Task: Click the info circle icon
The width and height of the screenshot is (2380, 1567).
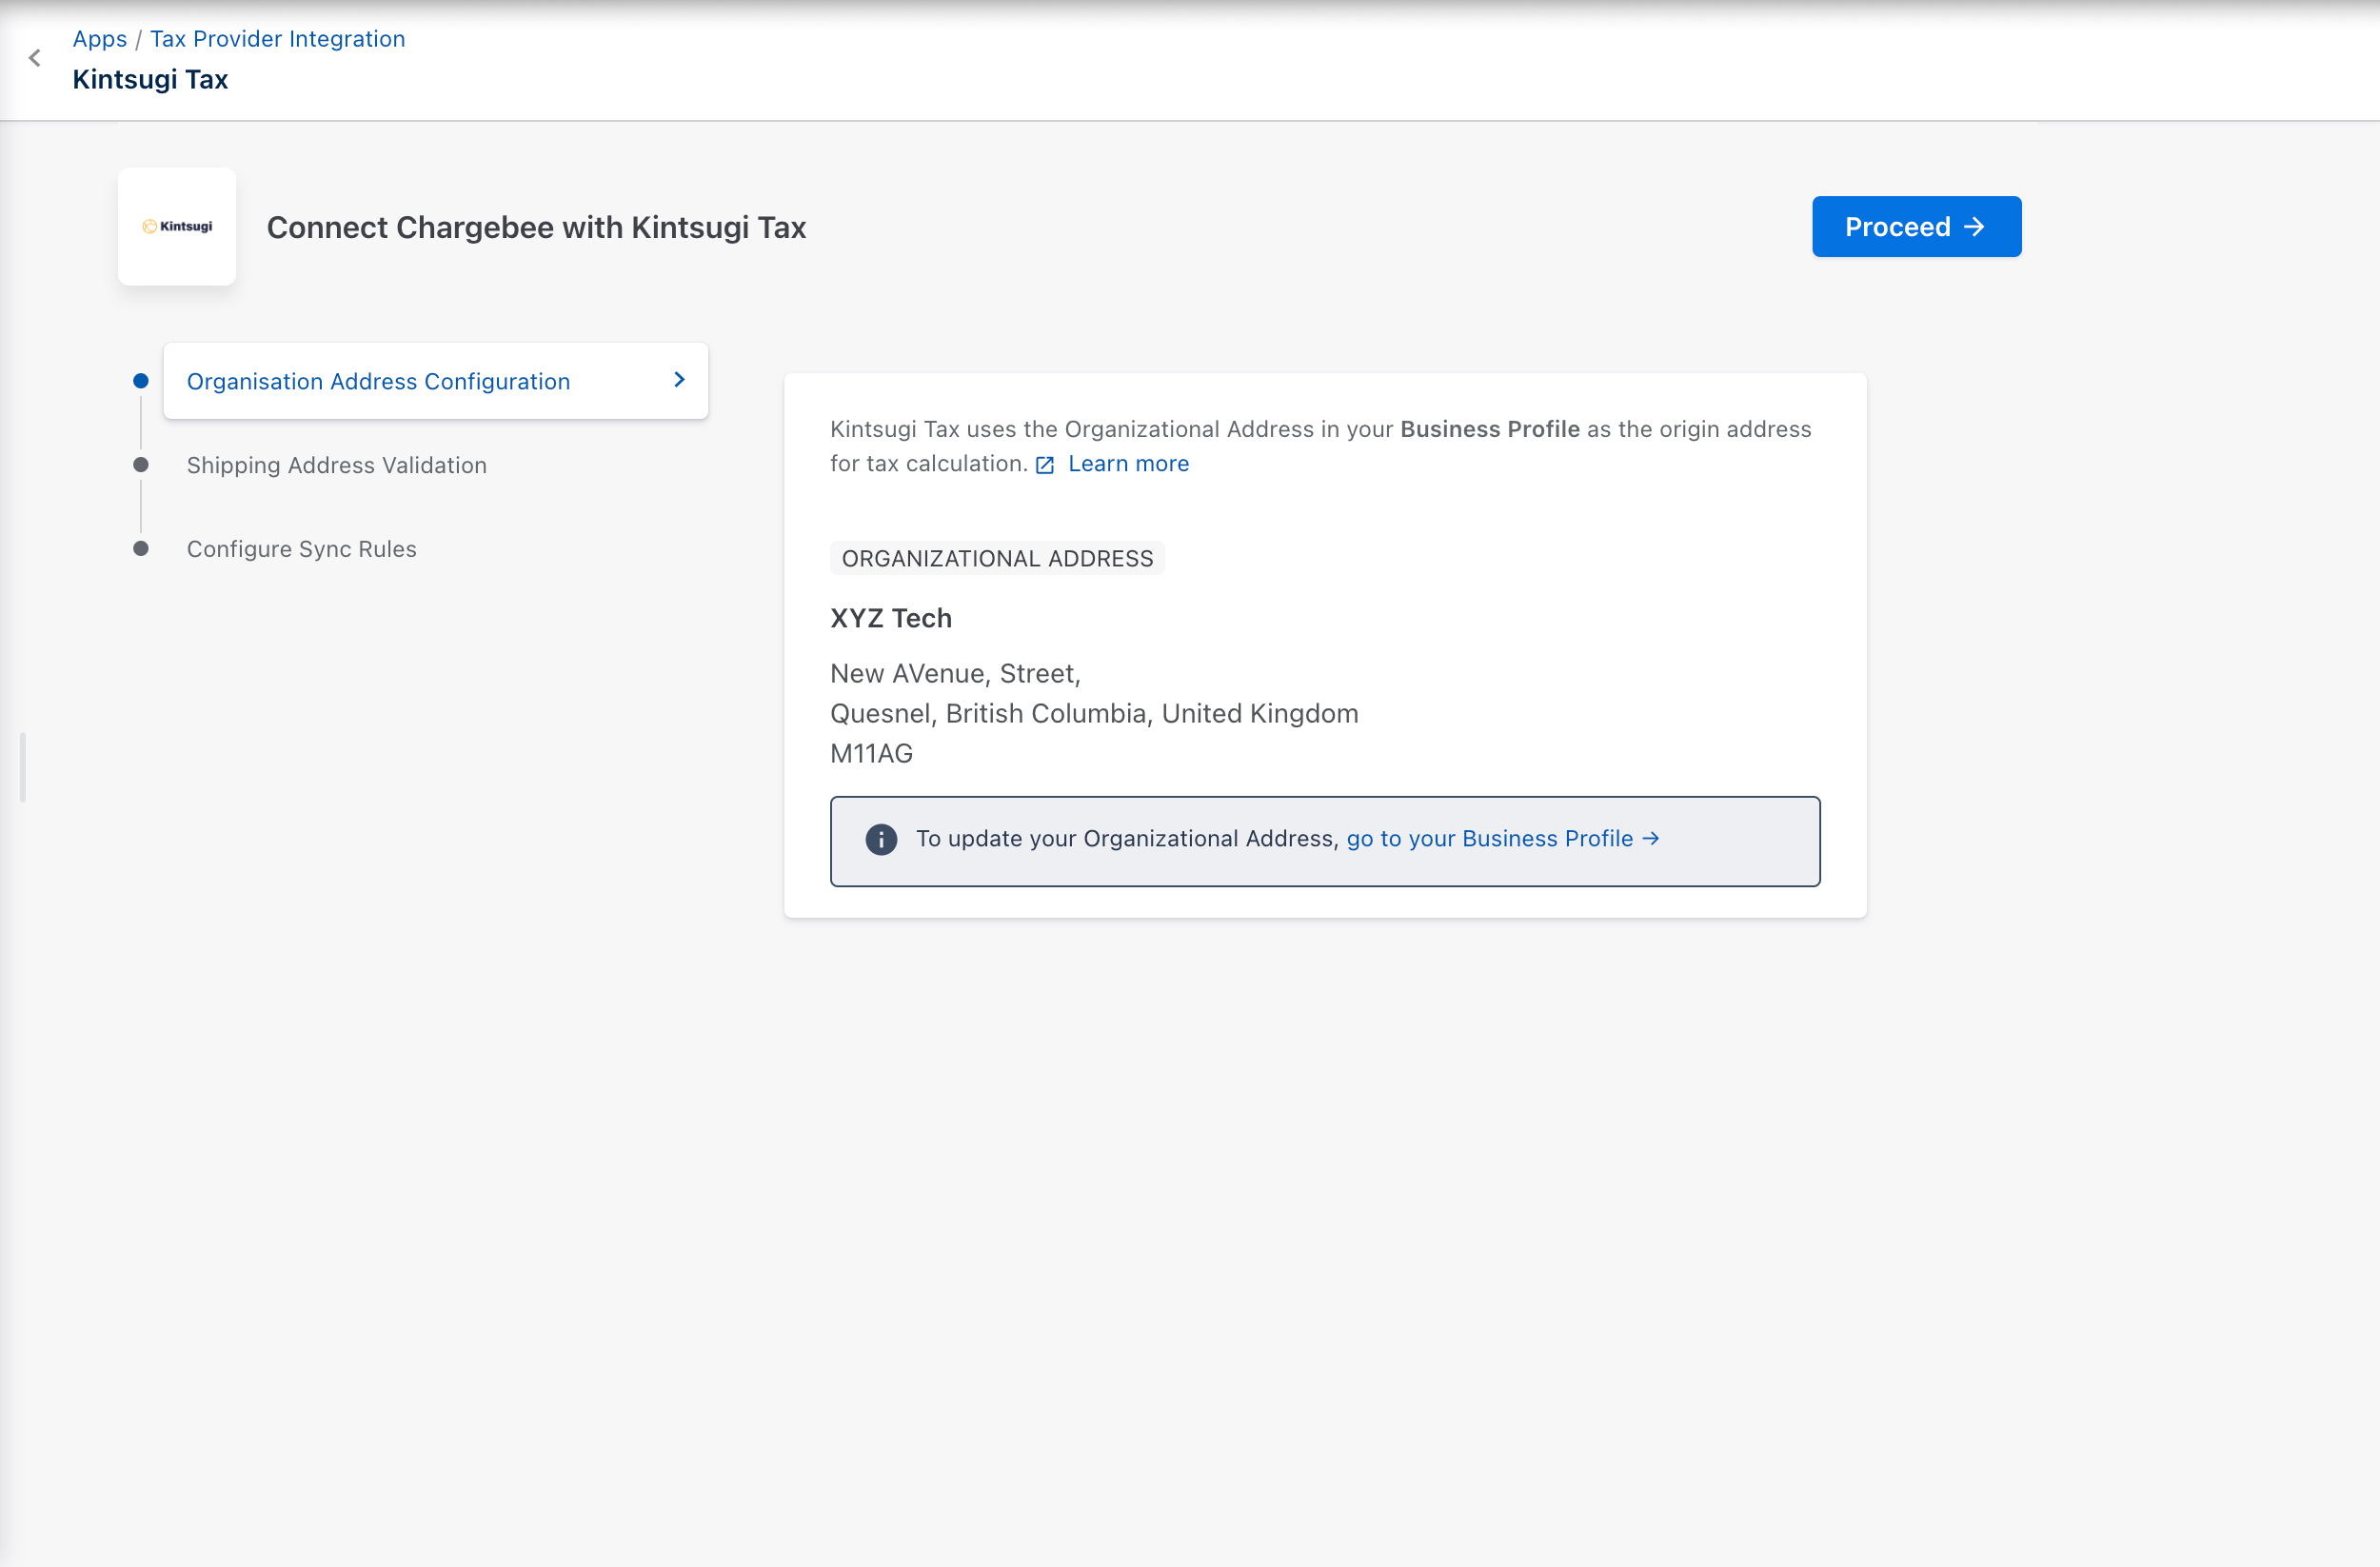Action: [880, 839]
